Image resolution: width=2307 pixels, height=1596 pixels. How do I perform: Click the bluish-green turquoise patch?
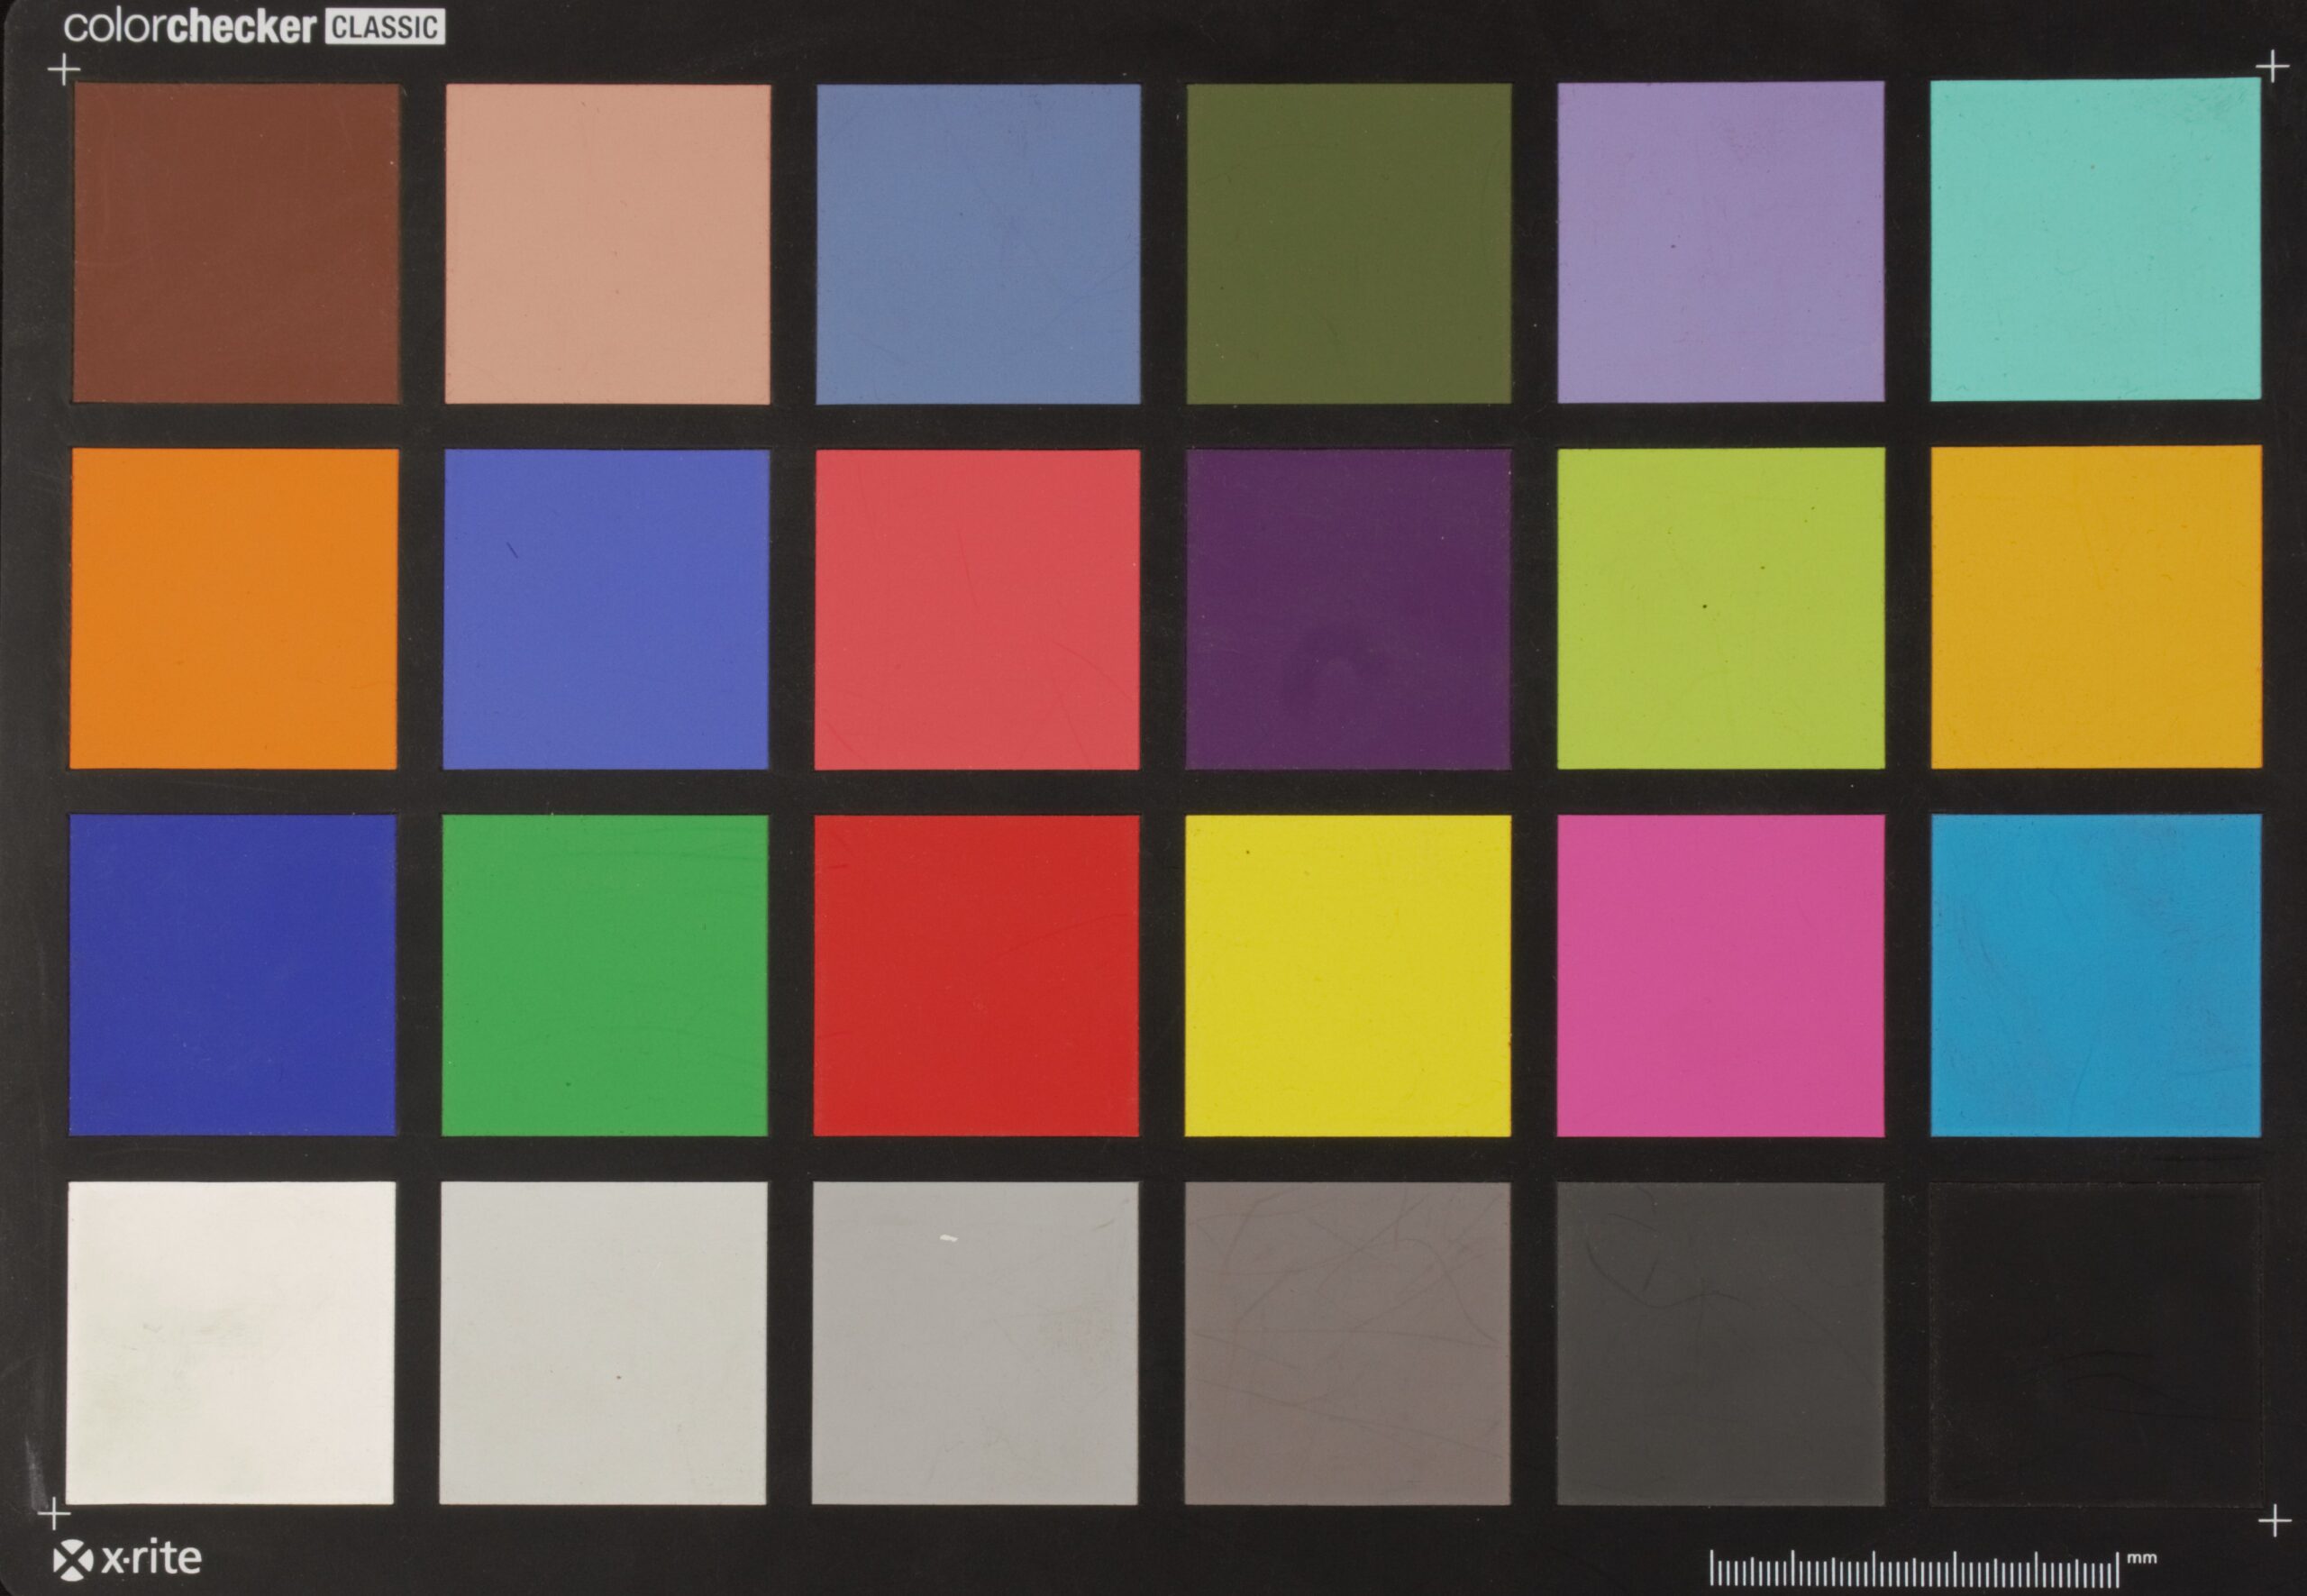[2095, 240]
